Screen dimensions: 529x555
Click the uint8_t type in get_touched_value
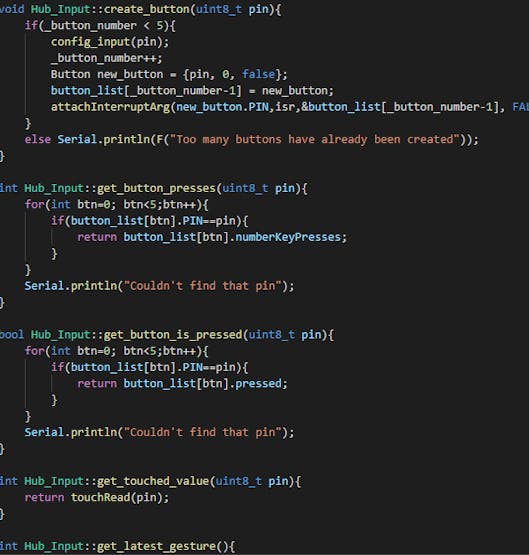click(238, 482)
